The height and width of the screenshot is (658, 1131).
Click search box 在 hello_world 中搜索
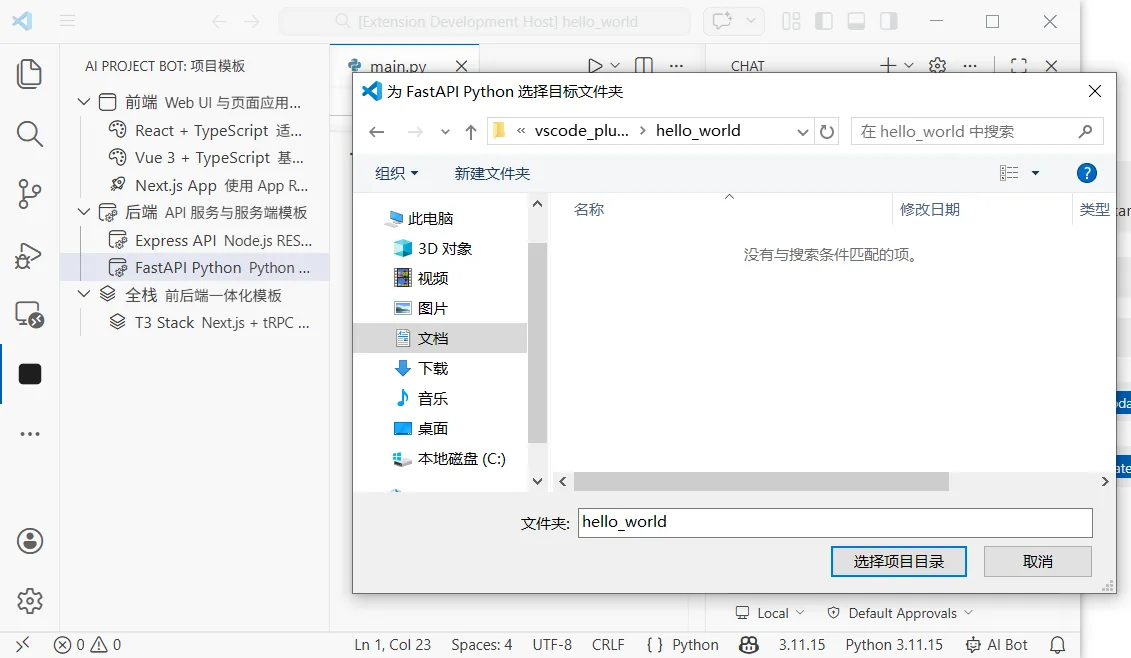click(x=977, y=131)
